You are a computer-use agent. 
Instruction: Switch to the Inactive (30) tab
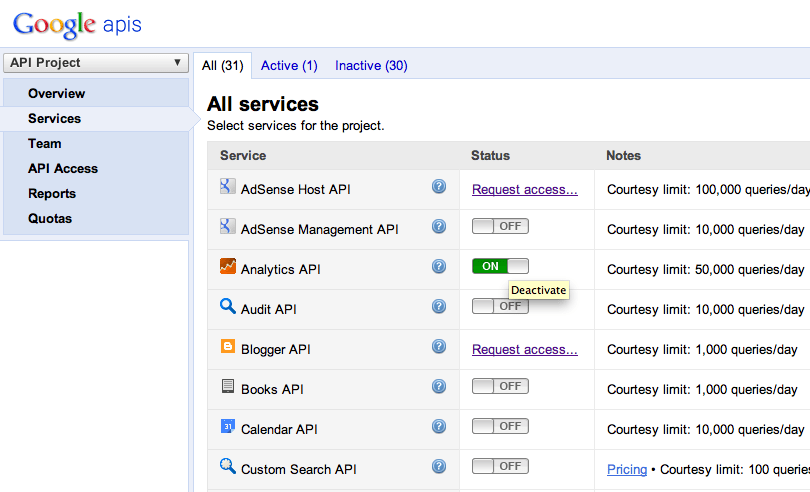(x=371, y=66)
